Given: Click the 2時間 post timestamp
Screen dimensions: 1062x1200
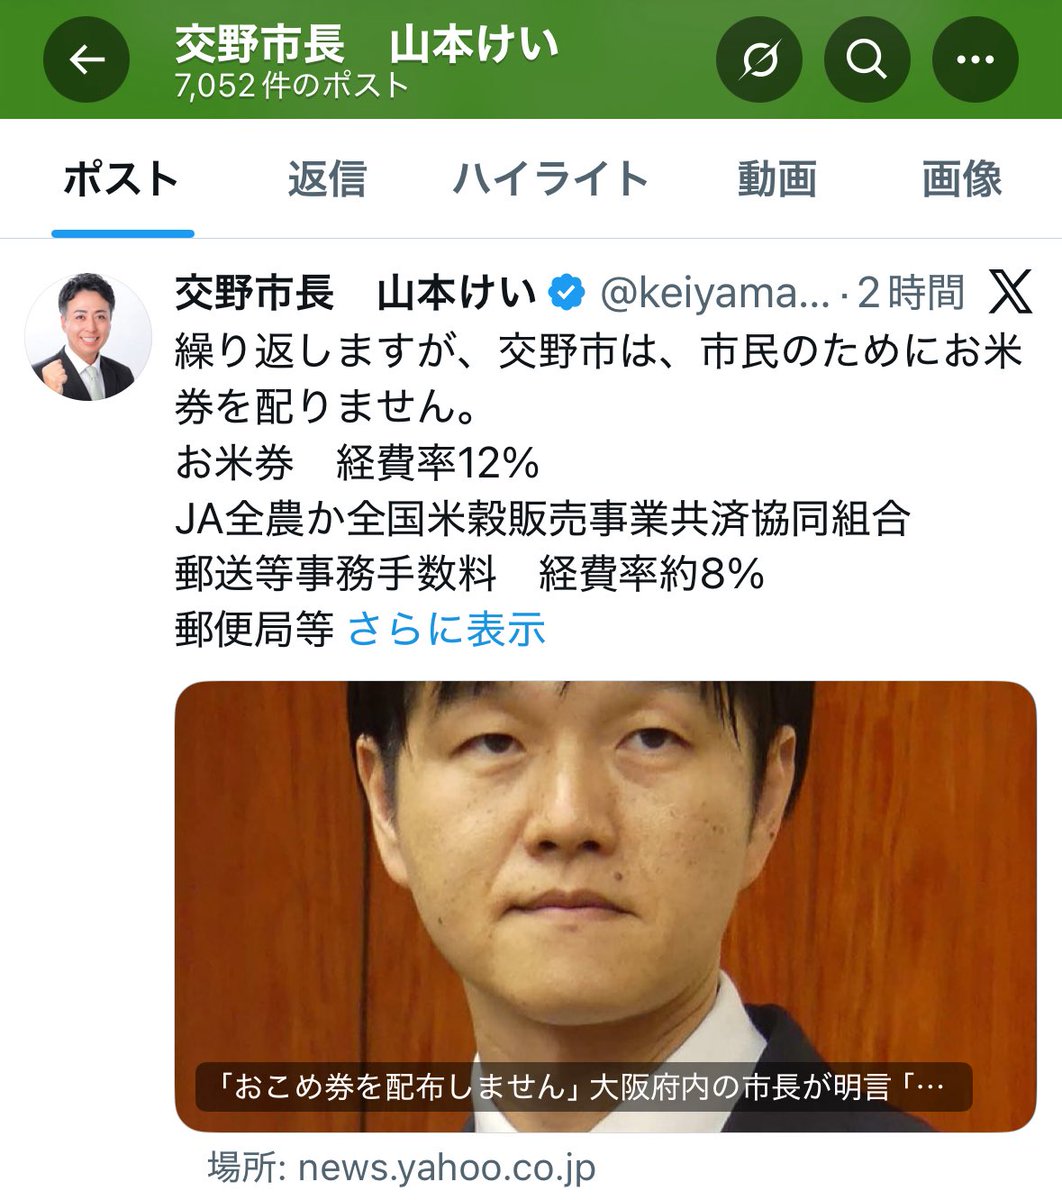Looking at the screenshot, I should coord(911,294).
